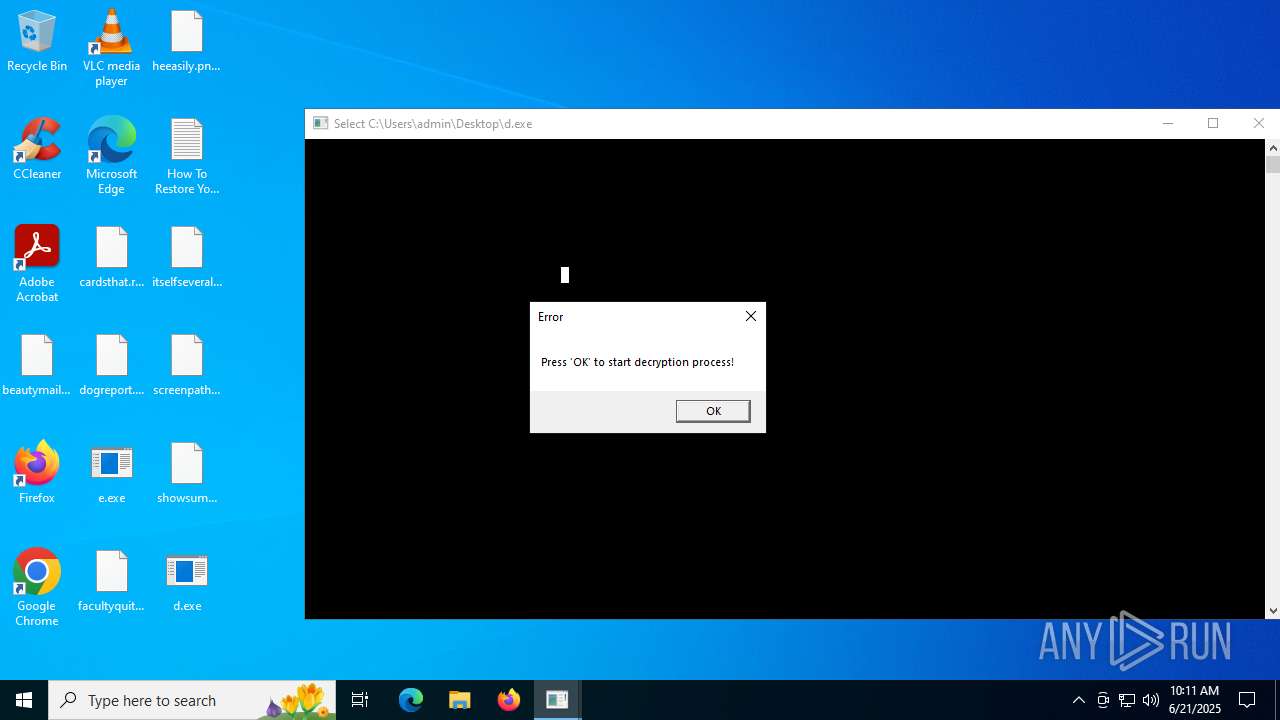The image size is (1280, 720).
Task: Select the Microsoft Edge desktop shortcut
Action: [x=111, y=157]
